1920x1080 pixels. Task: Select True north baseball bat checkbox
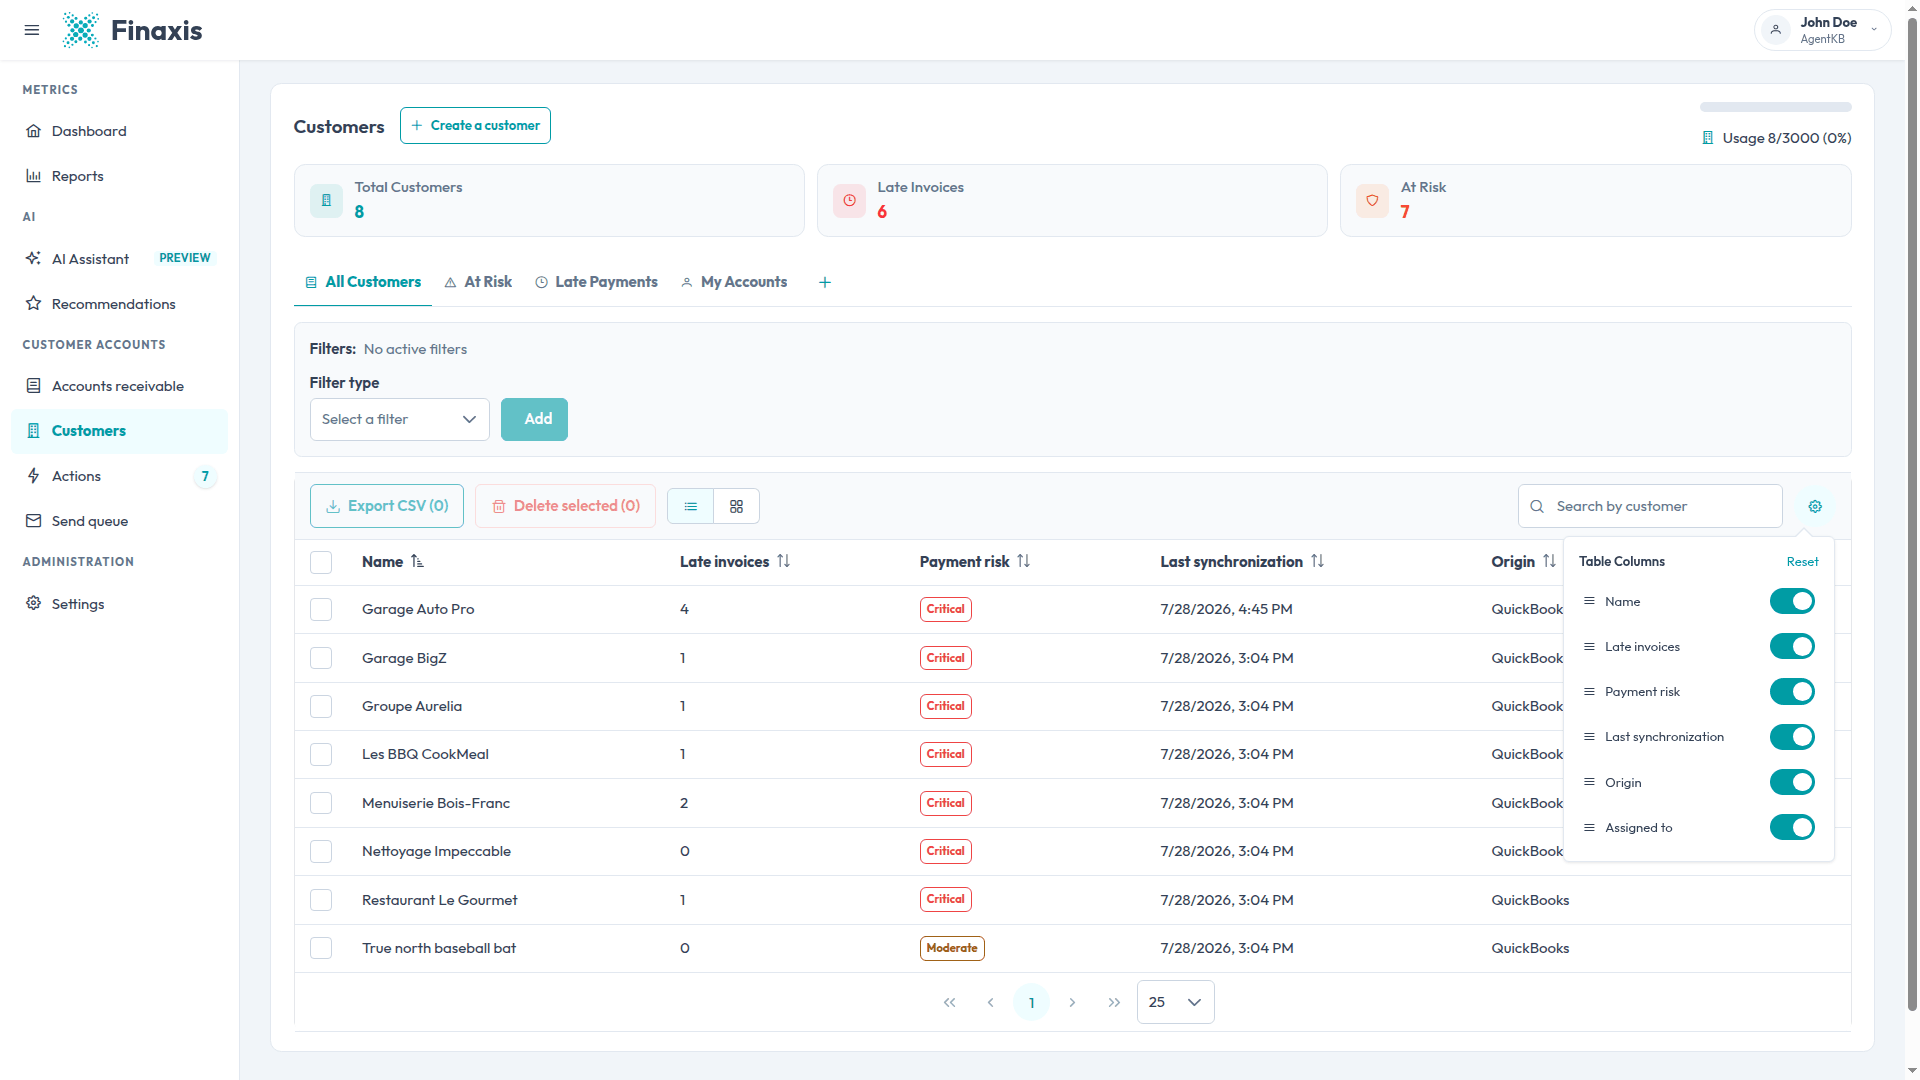pos(321,948)
